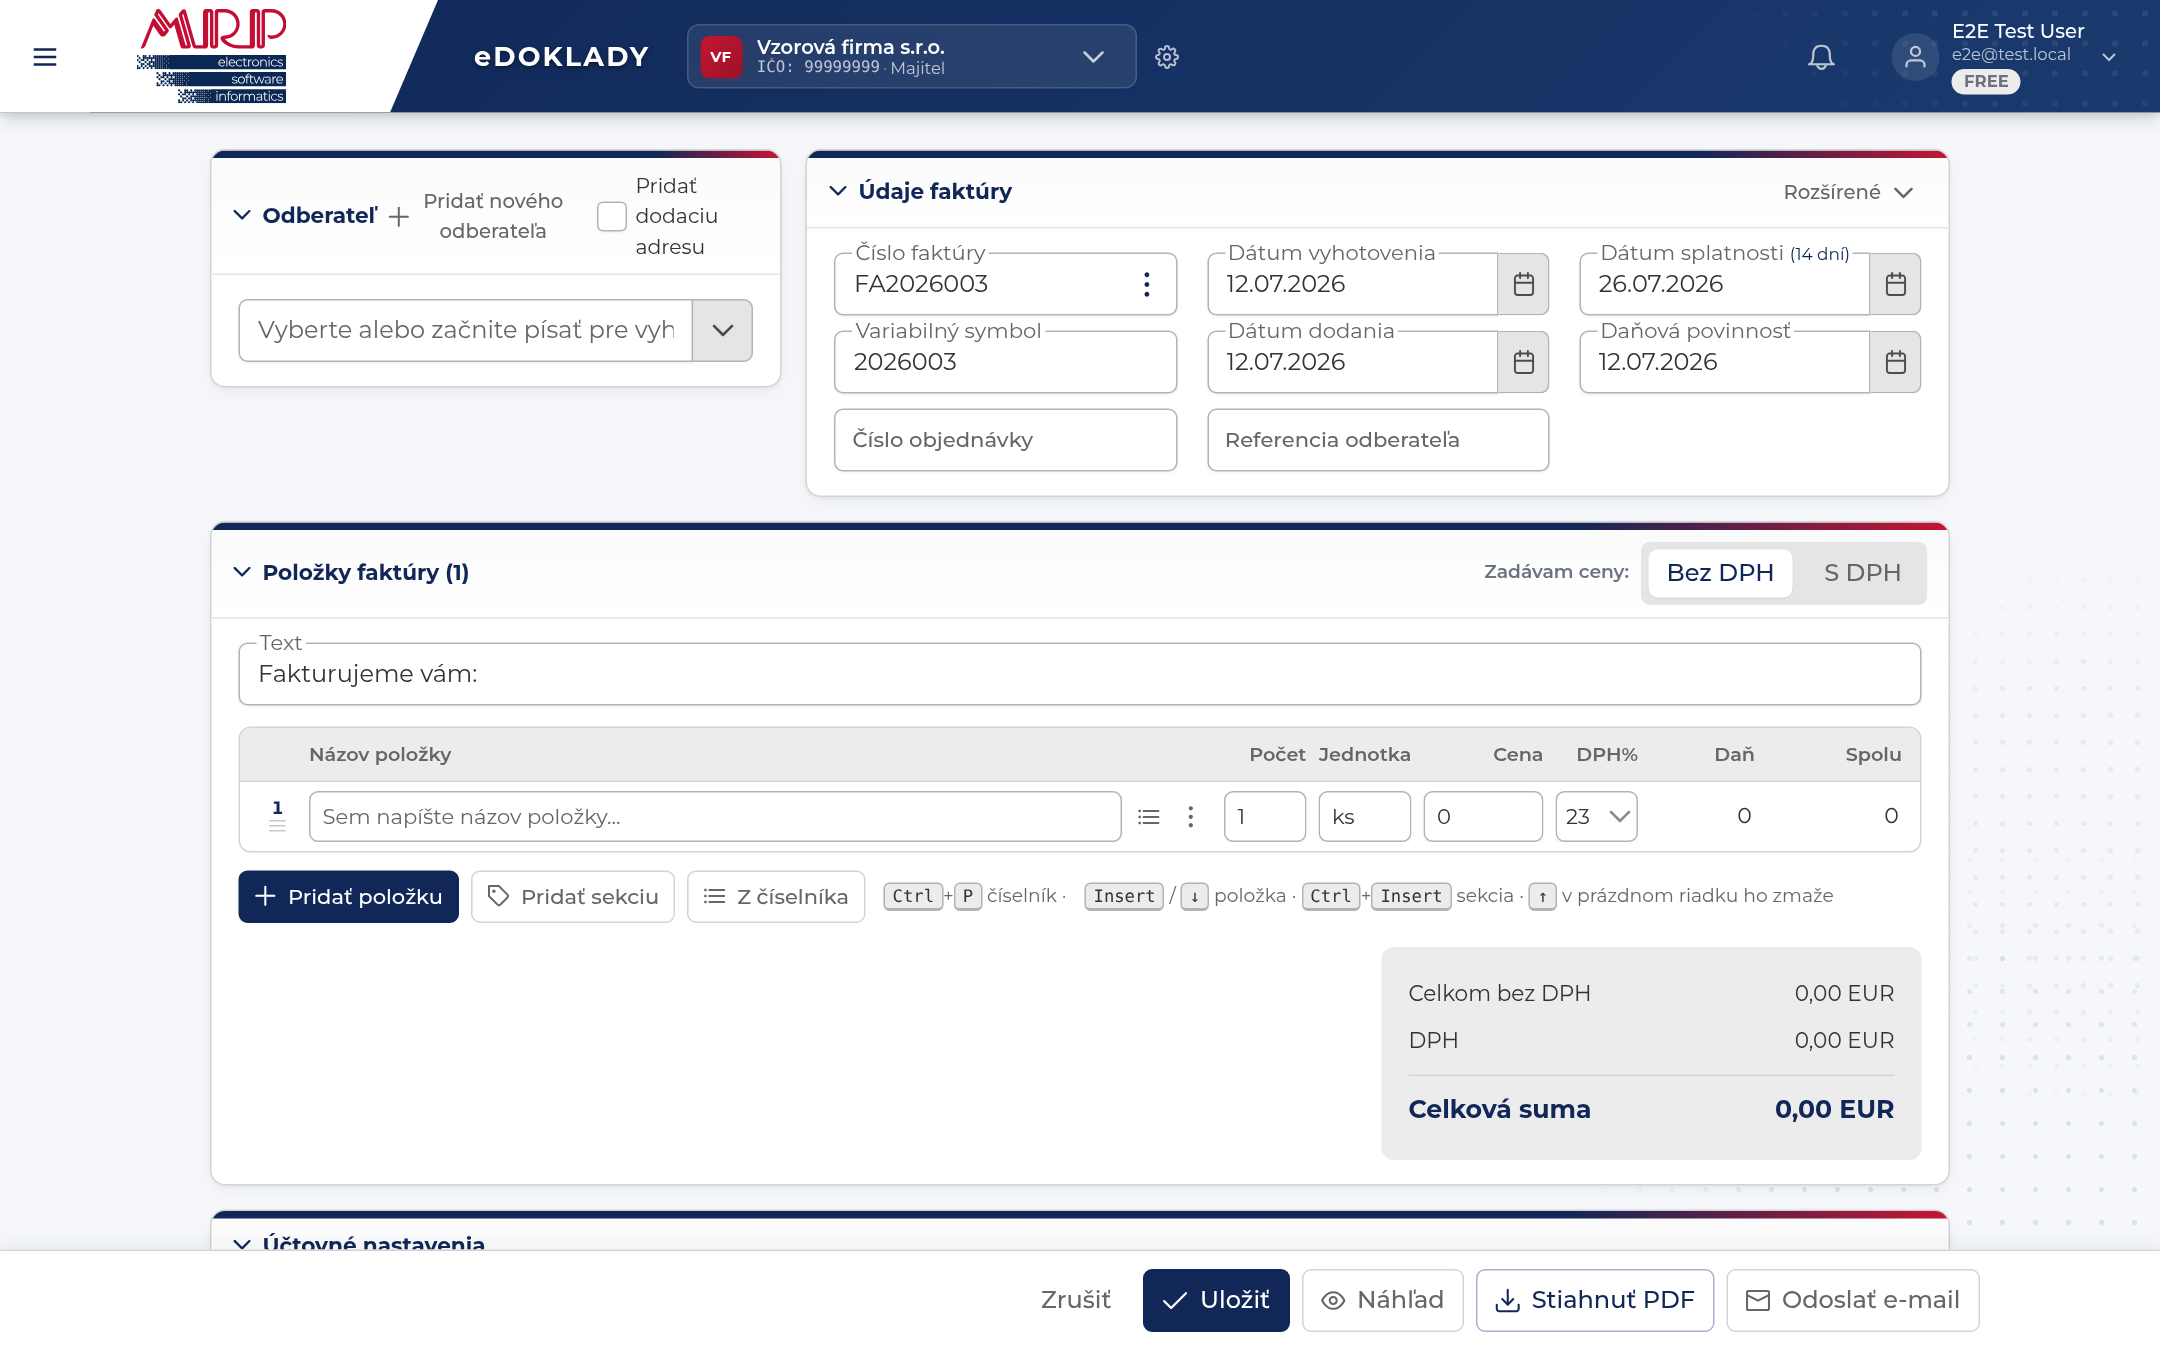
Task: Open calendar for Dátum vyhotovenia
Action: click(1523, 284)
